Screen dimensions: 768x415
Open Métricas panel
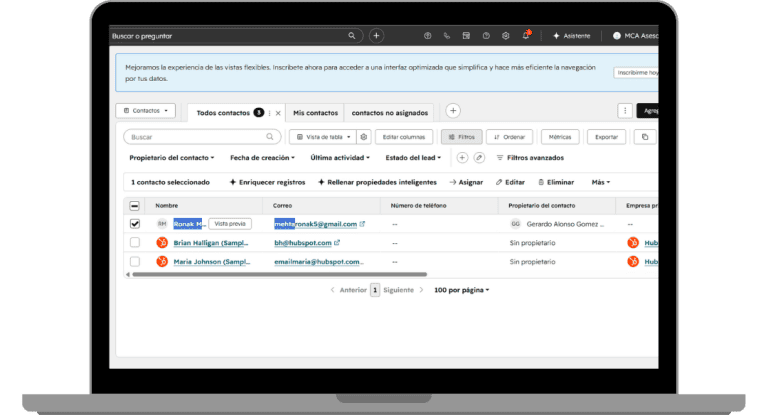coord(560,137)
